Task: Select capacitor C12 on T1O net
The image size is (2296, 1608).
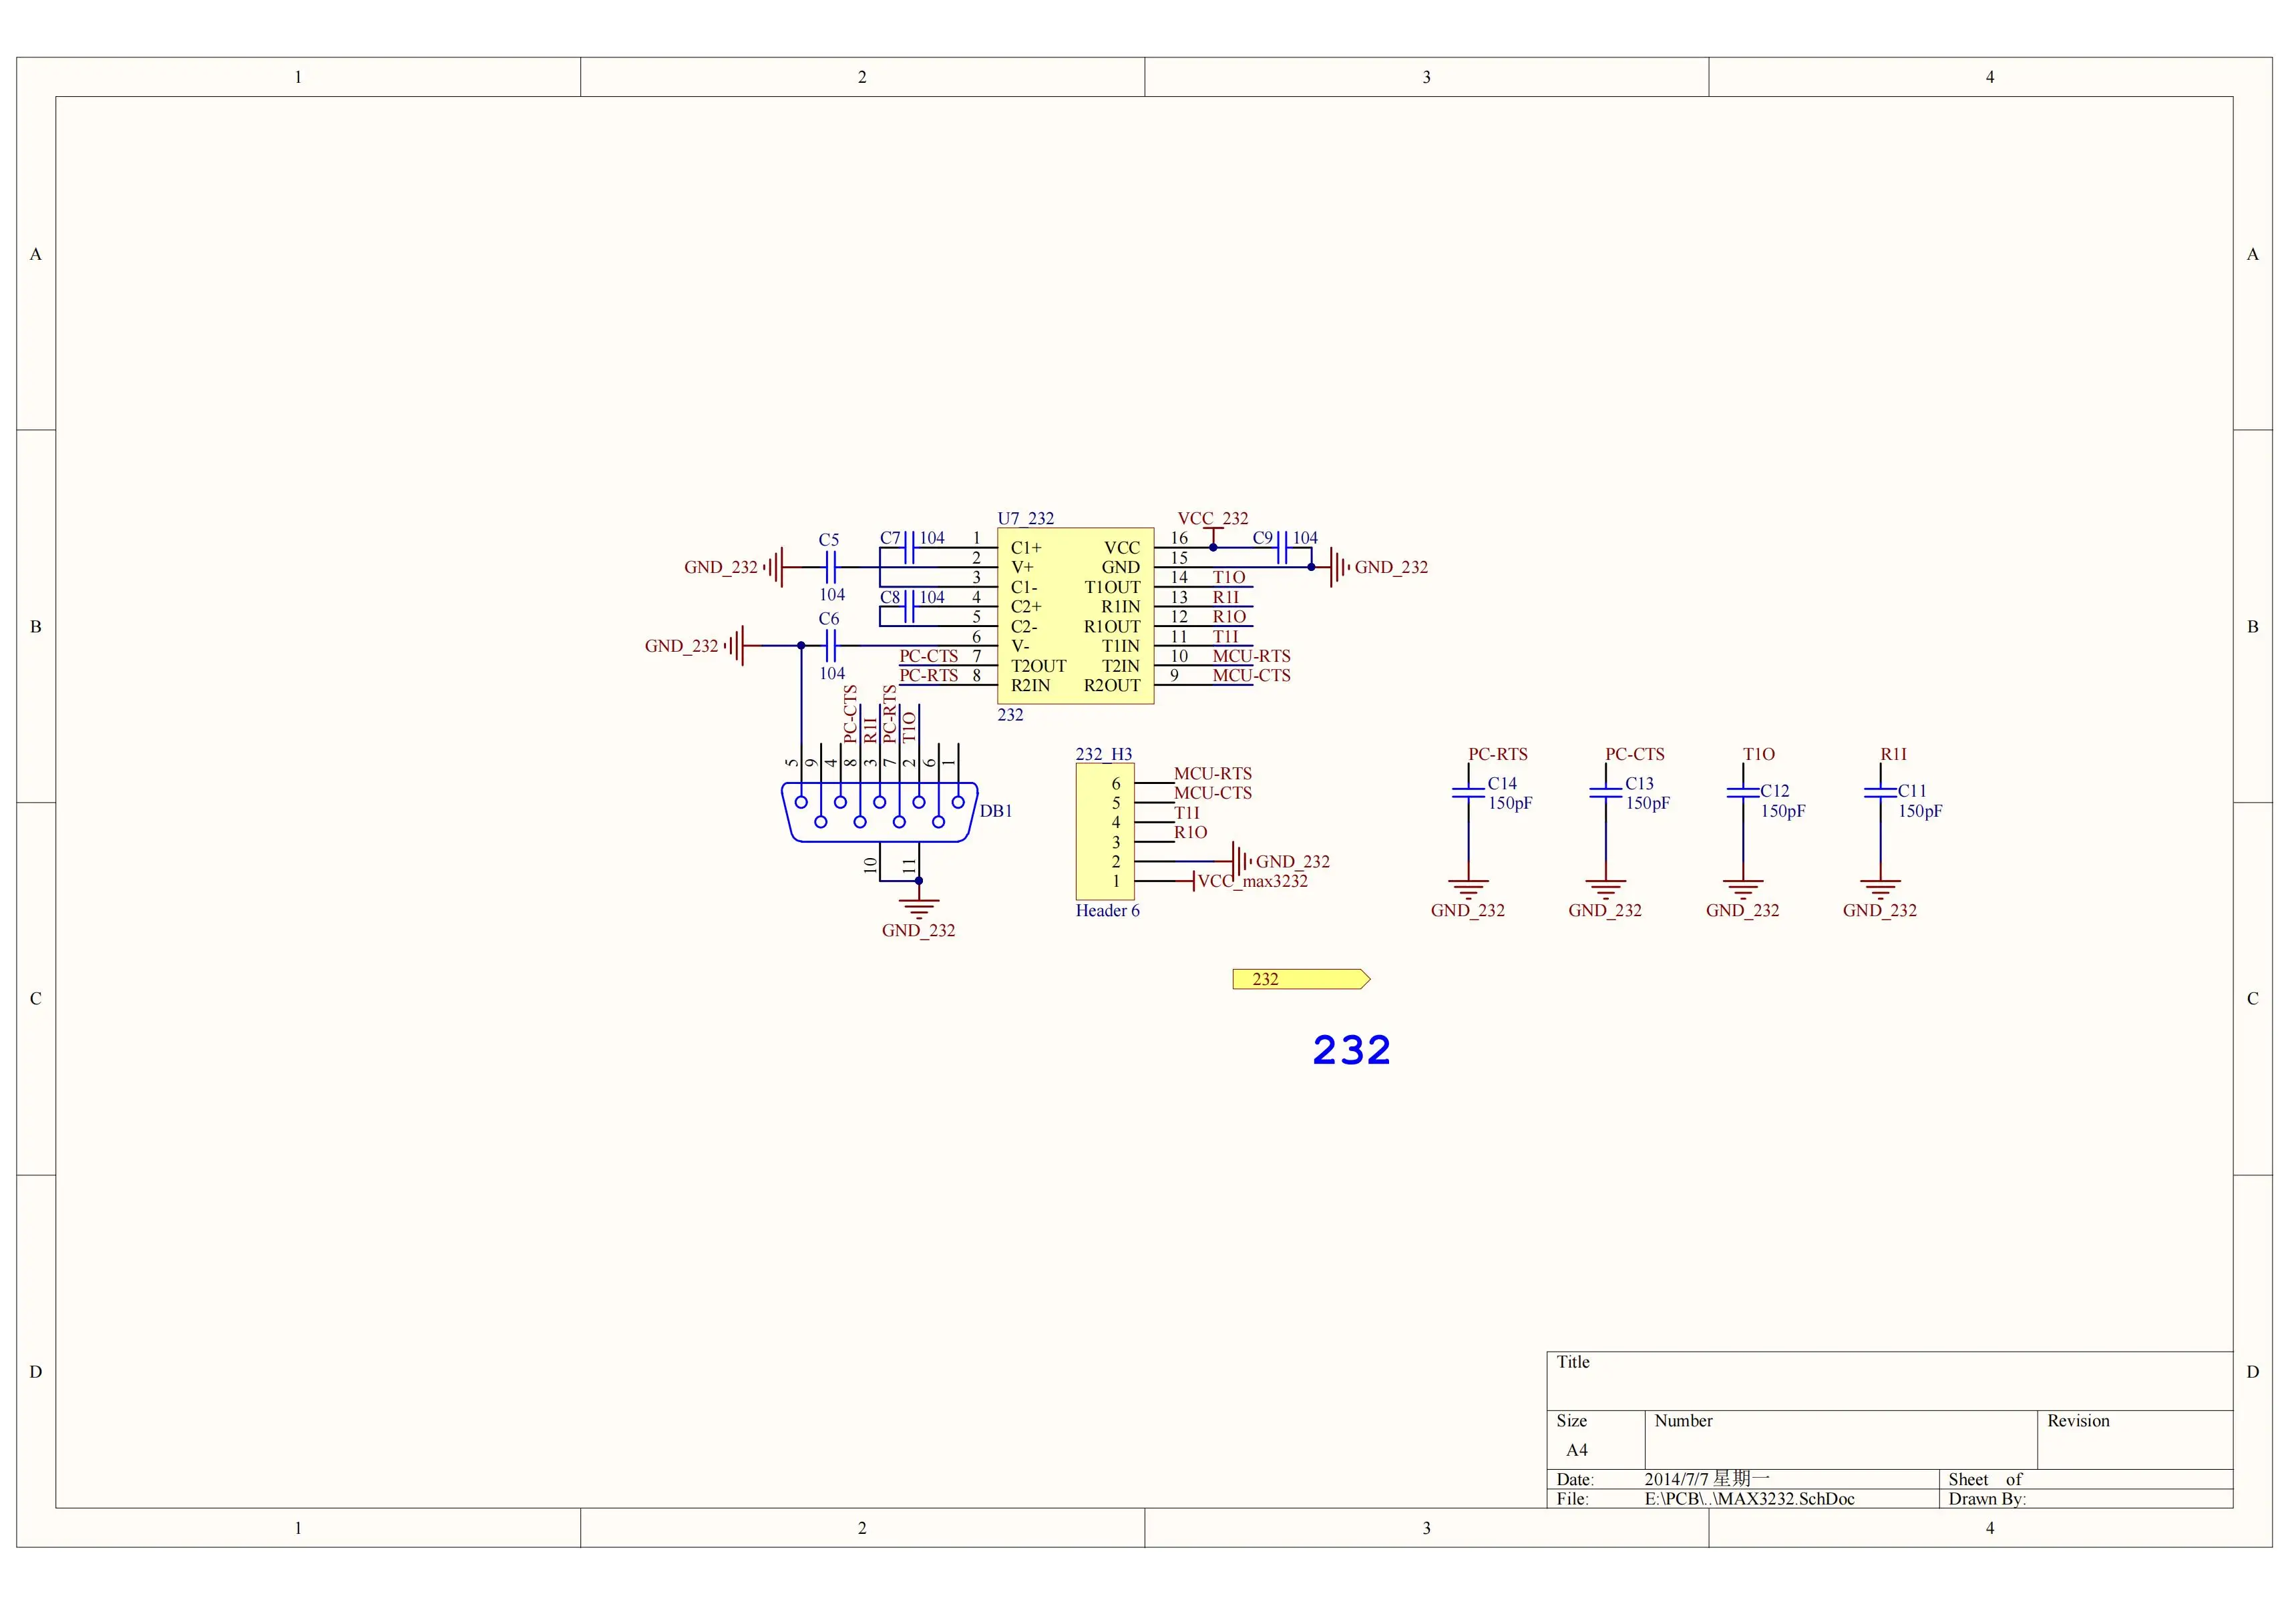Action: (x=1743, y=792)
